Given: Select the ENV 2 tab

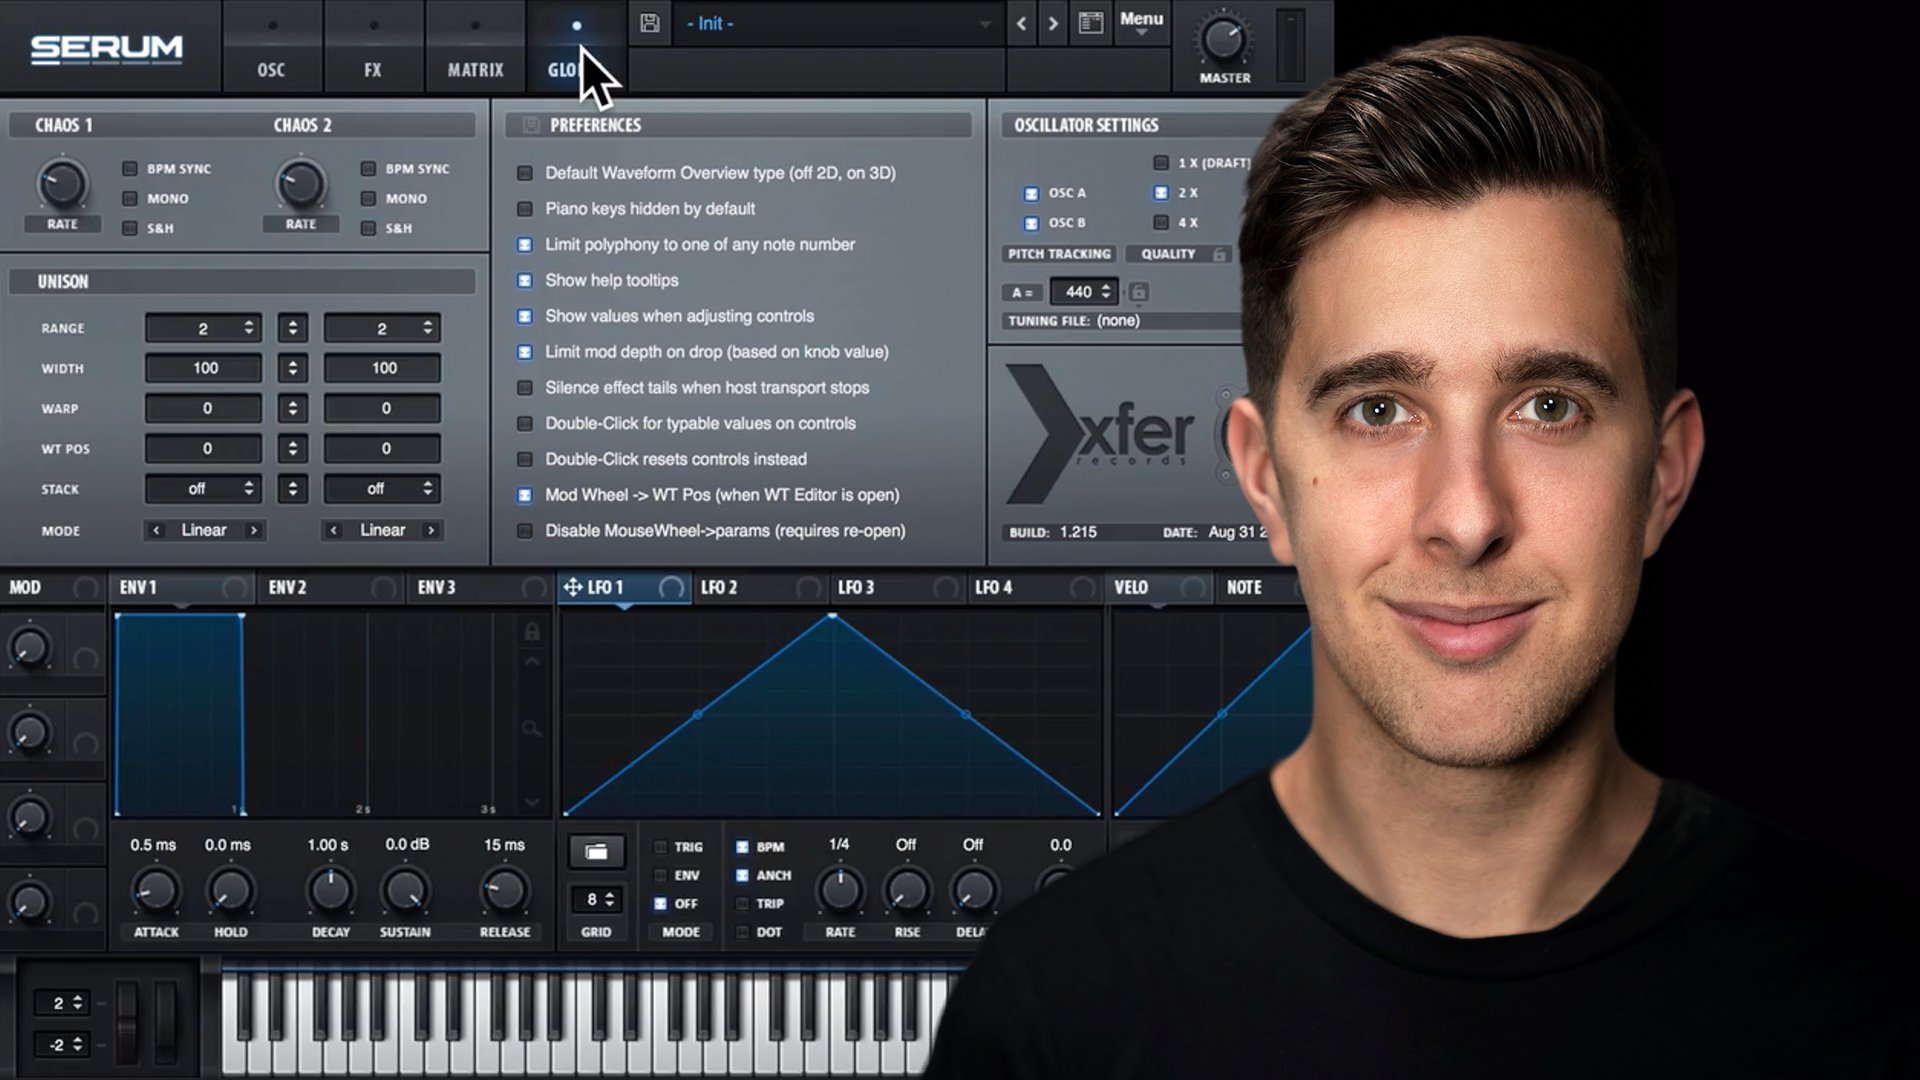Looking at the screenshot, I should pos(288,587).
